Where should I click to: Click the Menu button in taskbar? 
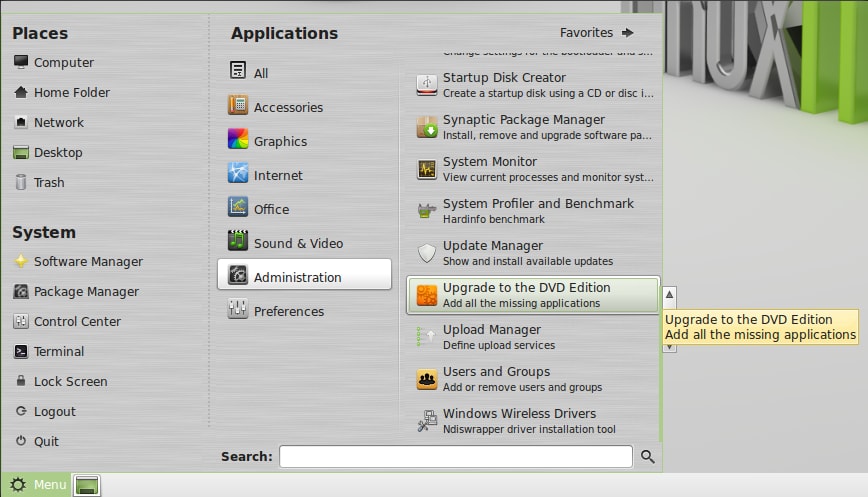(37, 485)
